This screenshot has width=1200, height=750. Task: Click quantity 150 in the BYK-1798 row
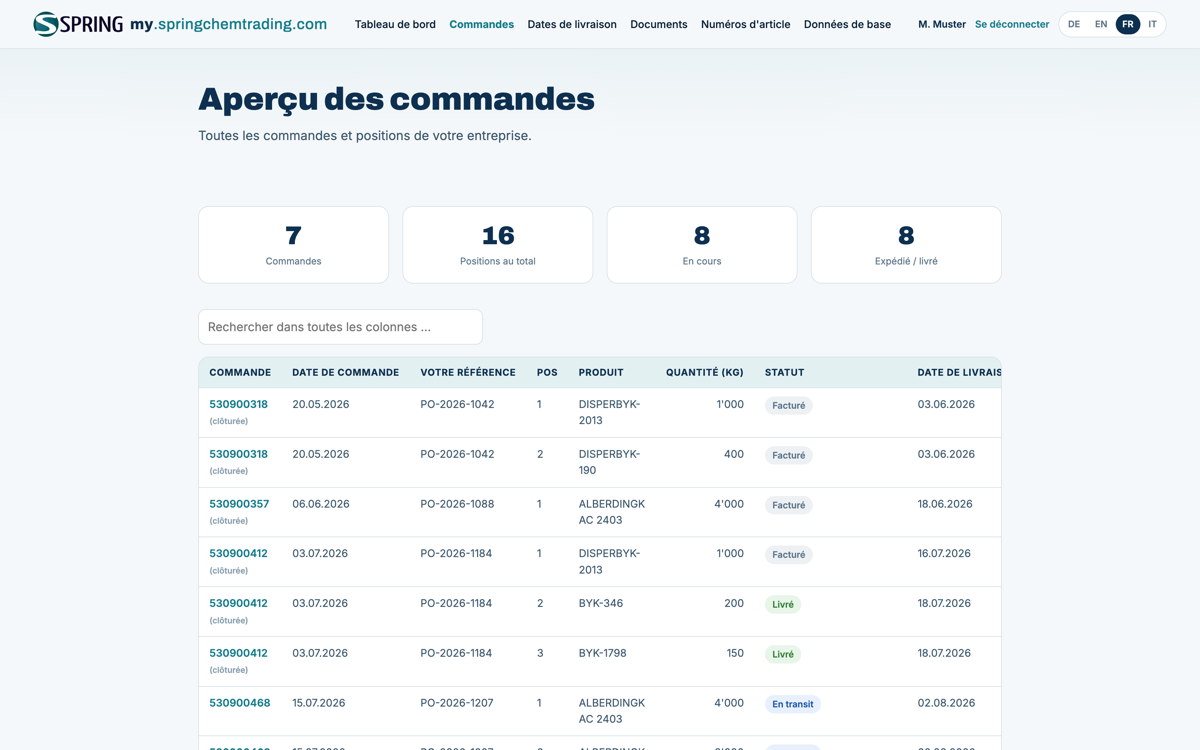click(x=735, y=653)
